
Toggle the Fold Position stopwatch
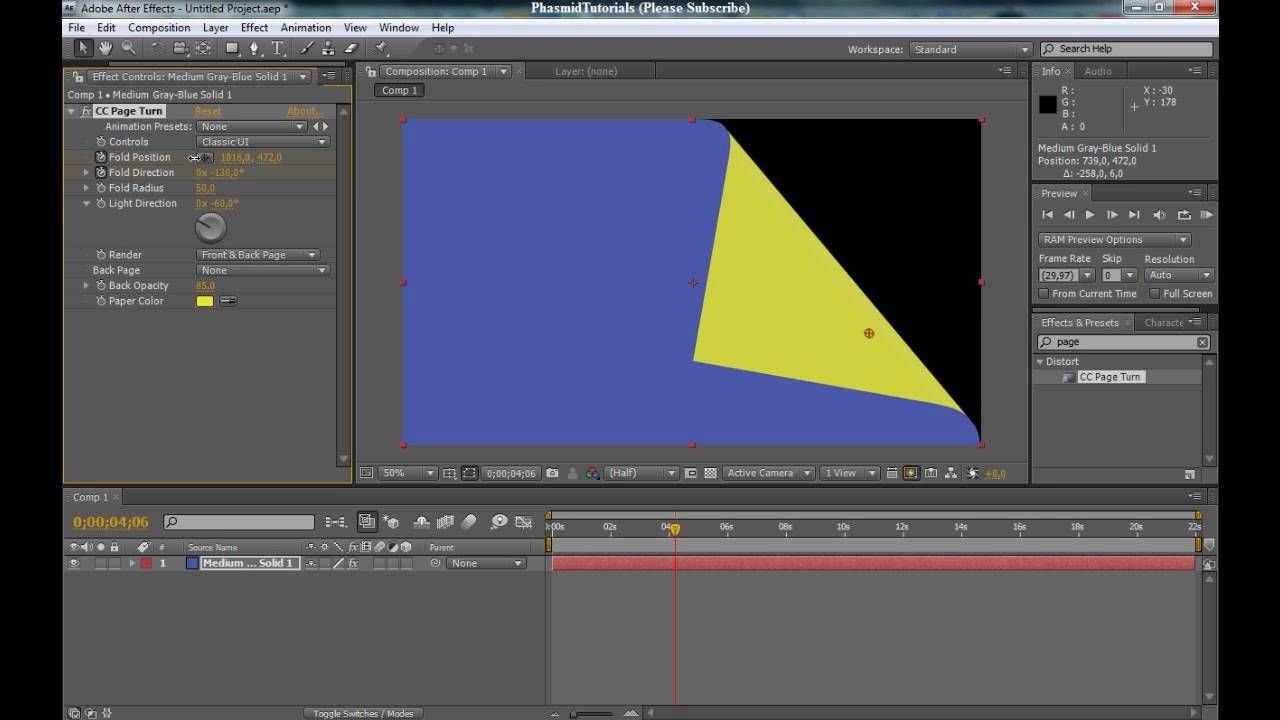click(101, 157)
